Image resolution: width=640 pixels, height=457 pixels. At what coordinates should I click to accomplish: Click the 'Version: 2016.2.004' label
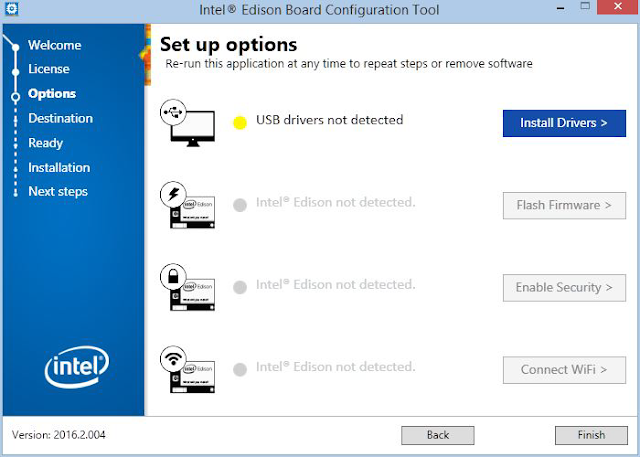click(x=58, y=435)
